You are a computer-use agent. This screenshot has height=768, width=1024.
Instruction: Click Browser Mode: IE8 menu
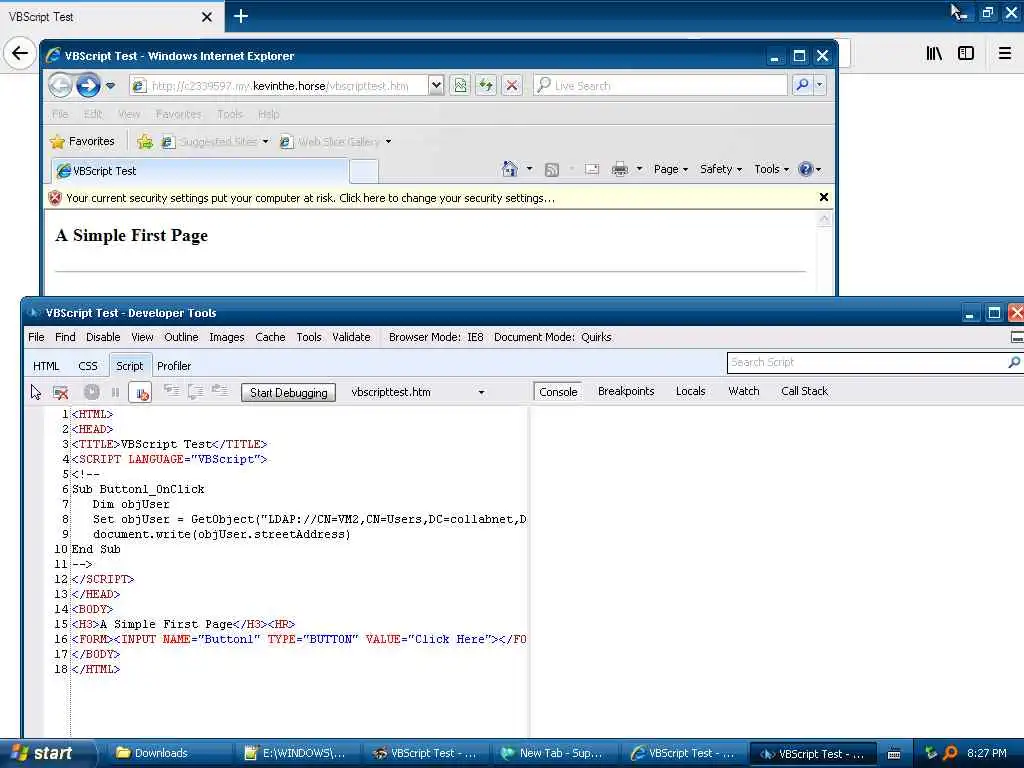click(436, 337)
